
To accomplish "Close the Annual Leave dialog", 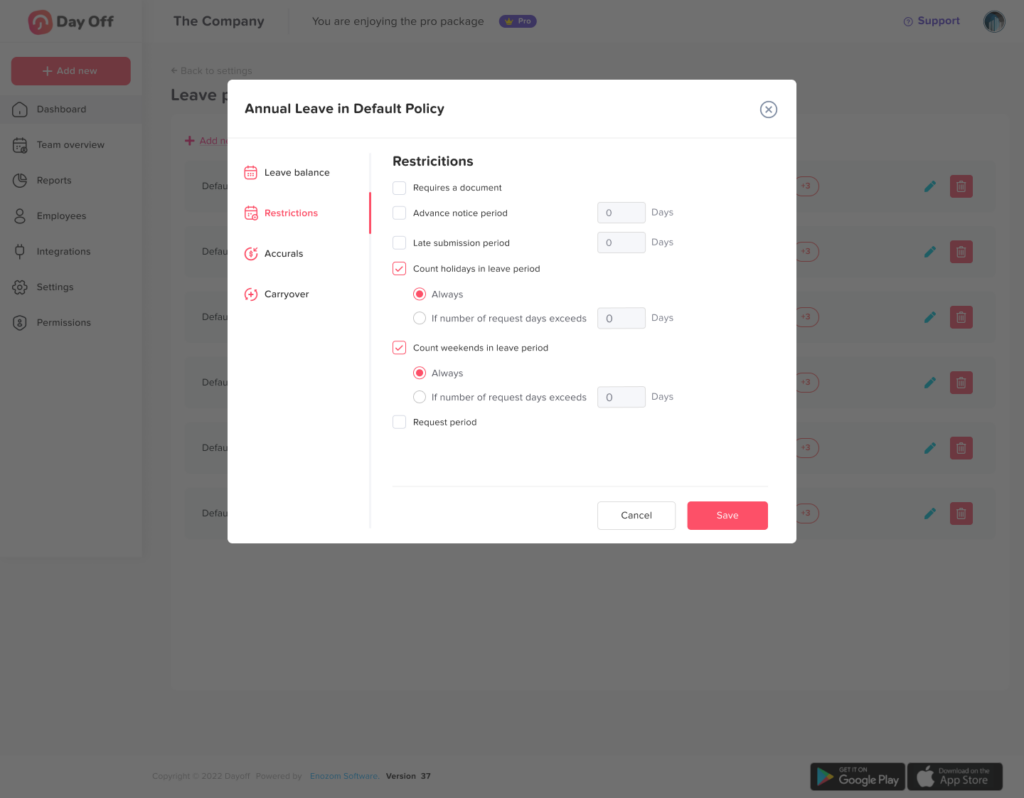I will click(x=768, y=110).
